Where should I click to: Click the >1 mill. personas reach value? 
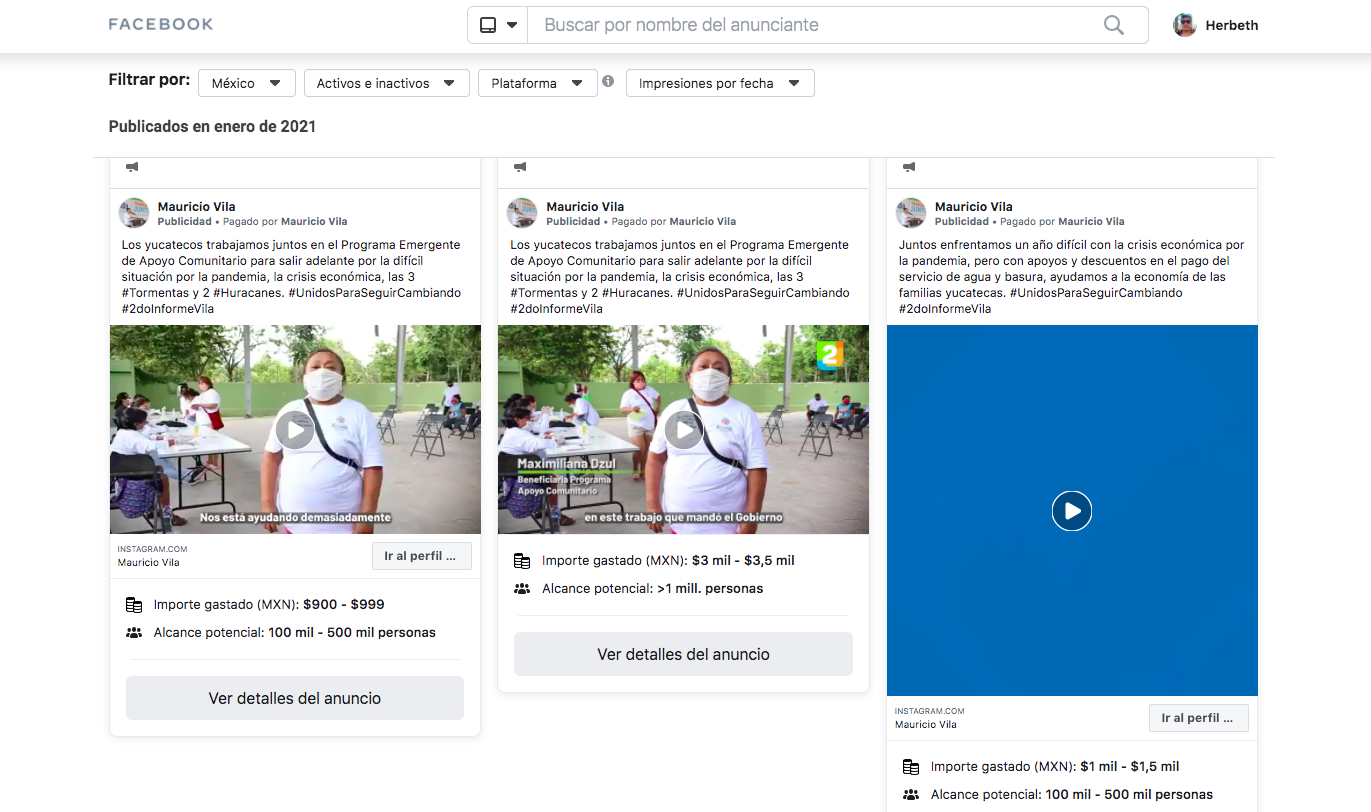coord(710,589)
